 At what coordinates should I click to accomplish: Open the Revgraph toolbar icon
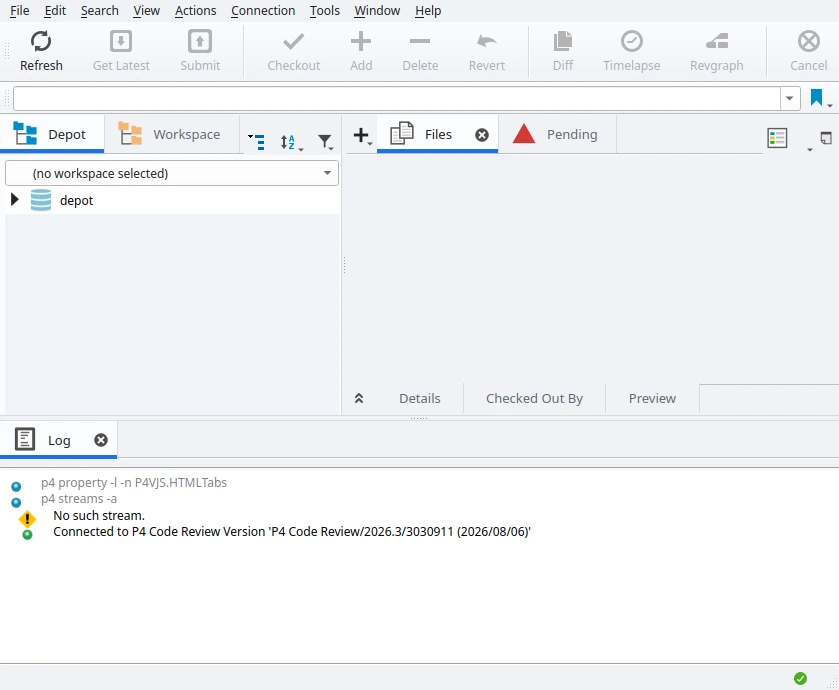(716, 41)
